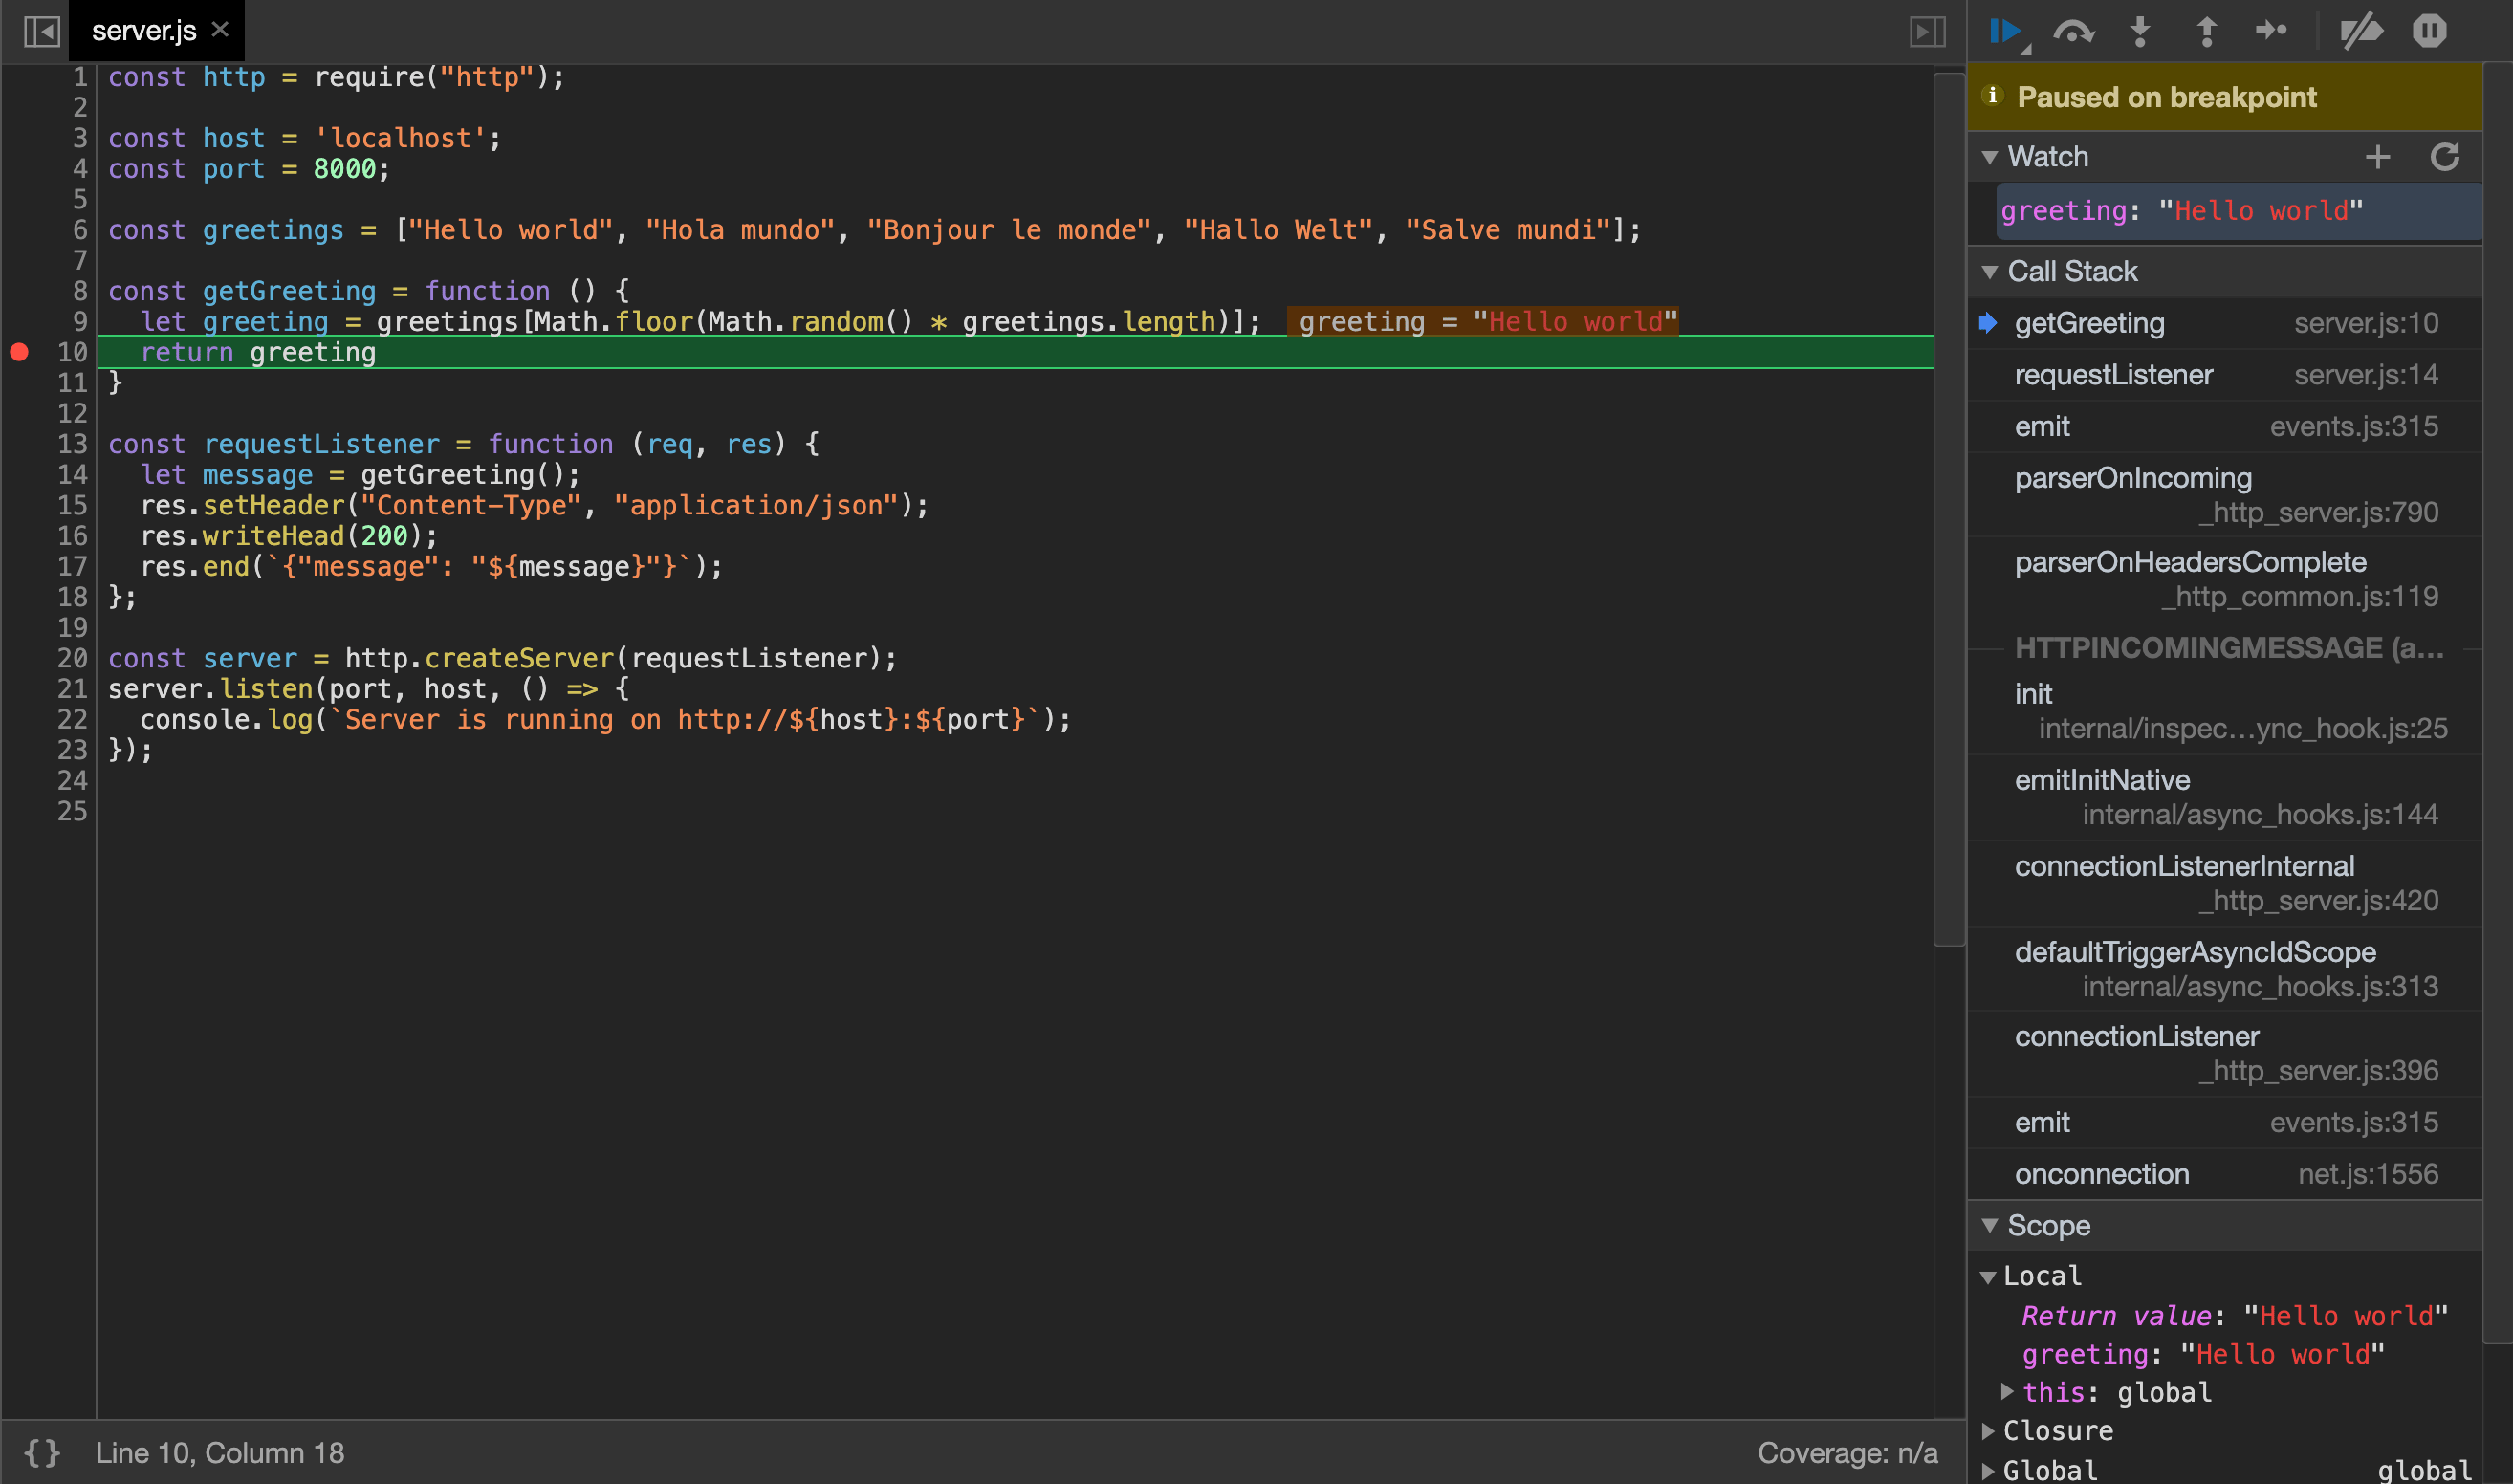Viewport: 2513px width, 1484px height.
Task: Refresh watch expressions
Action: point(2445,157)
